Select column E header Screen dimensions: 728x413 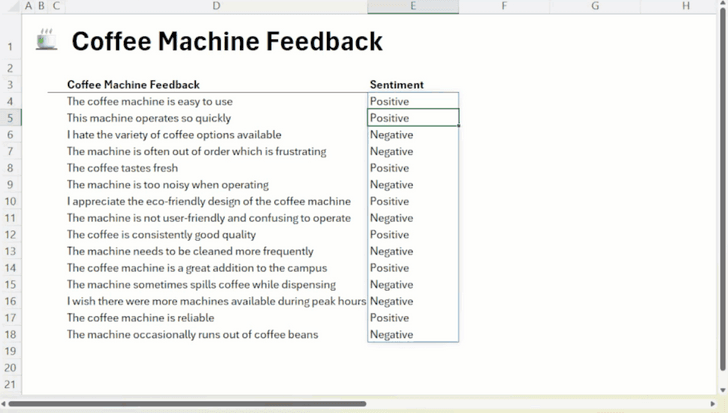[413, 6]
